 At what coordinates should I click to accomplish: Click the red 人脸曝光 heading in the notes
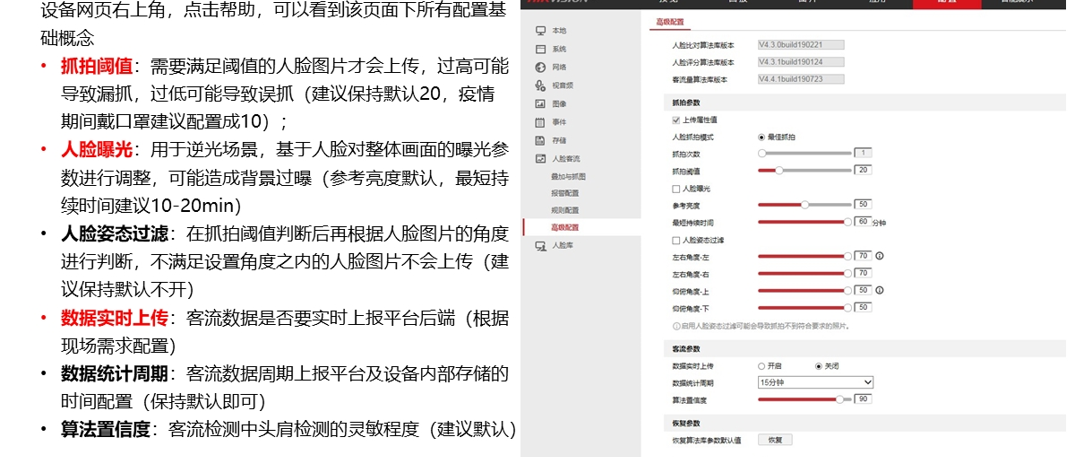tap(96, 149)
